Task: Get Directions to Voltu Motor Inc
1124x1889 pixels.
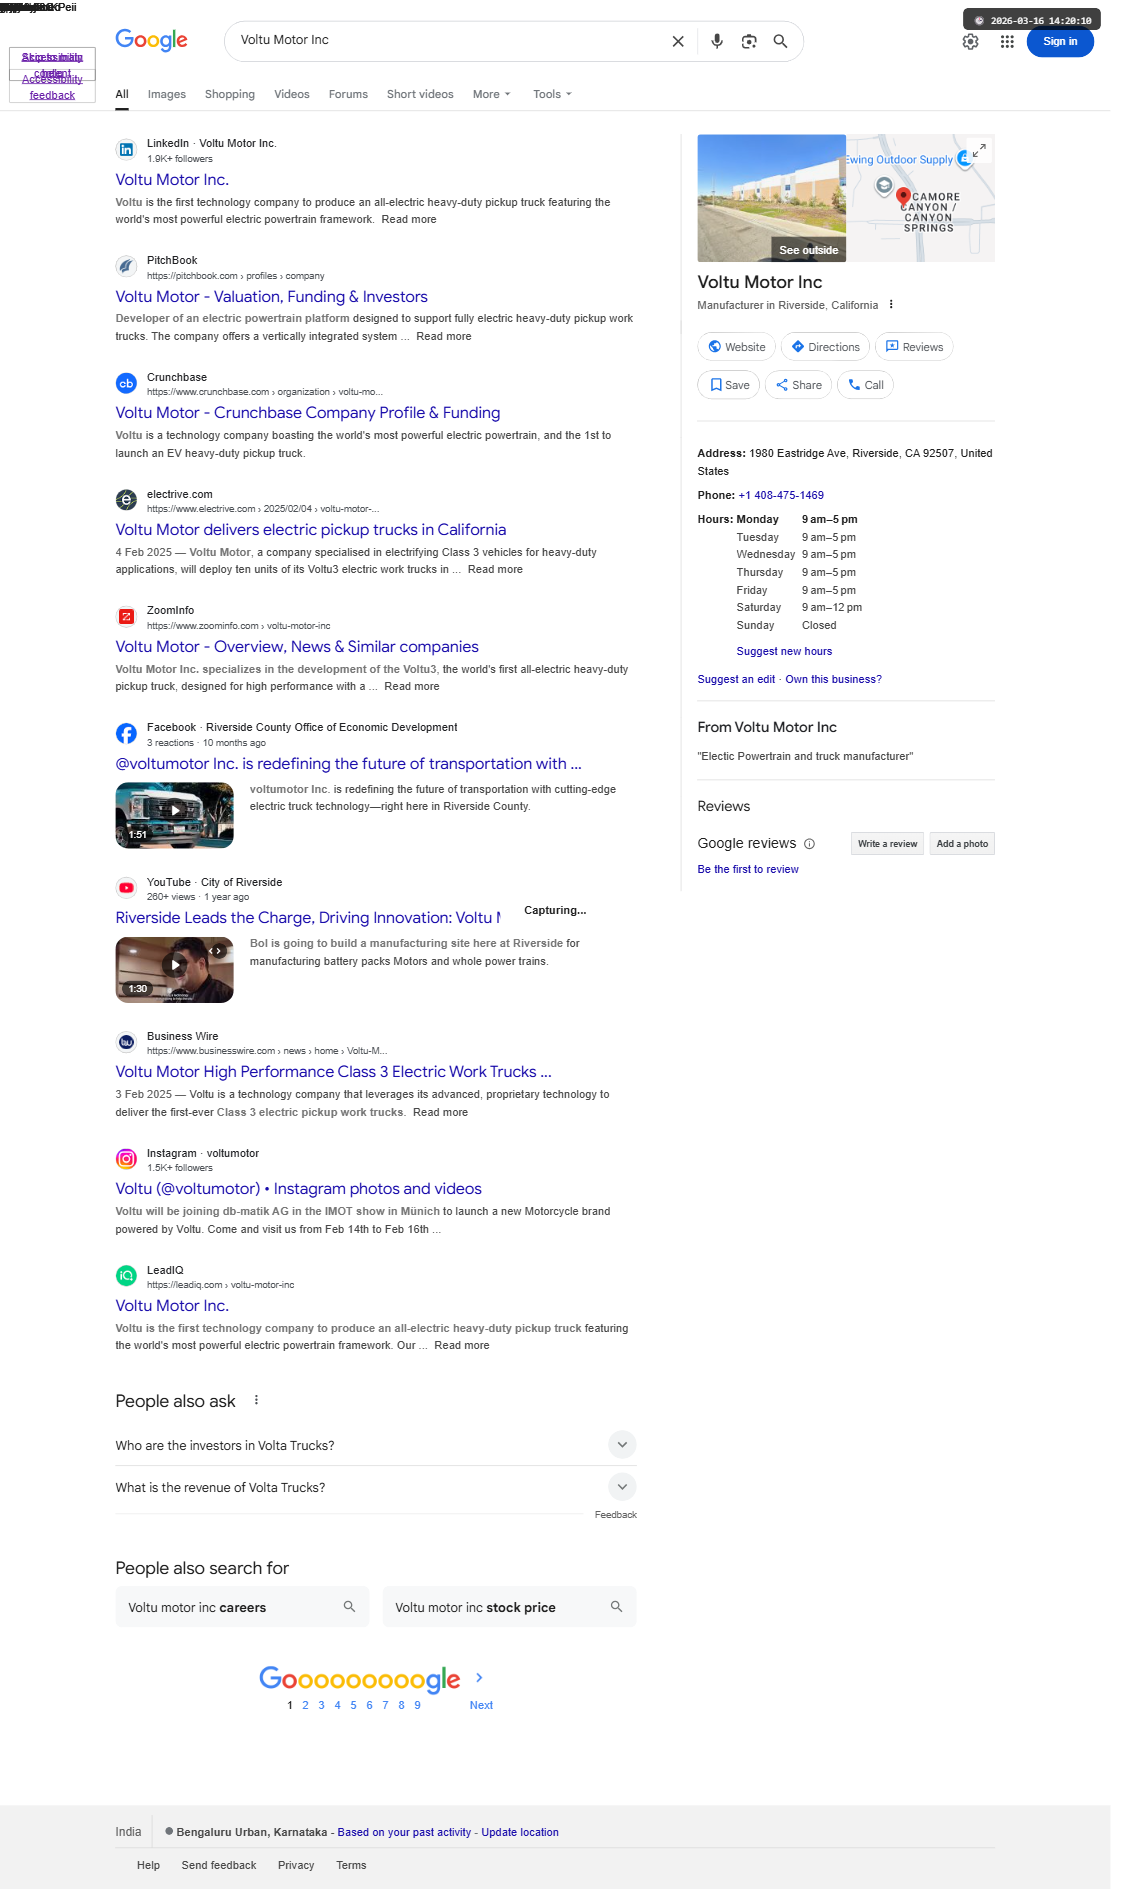Action: coord(825,347)
